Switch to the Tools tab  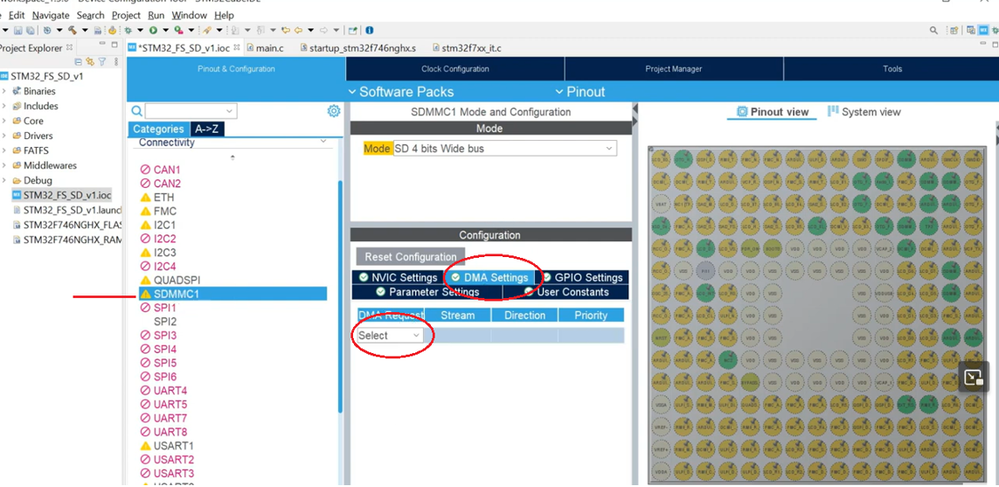pyautogui.click(x=892, y=69)
